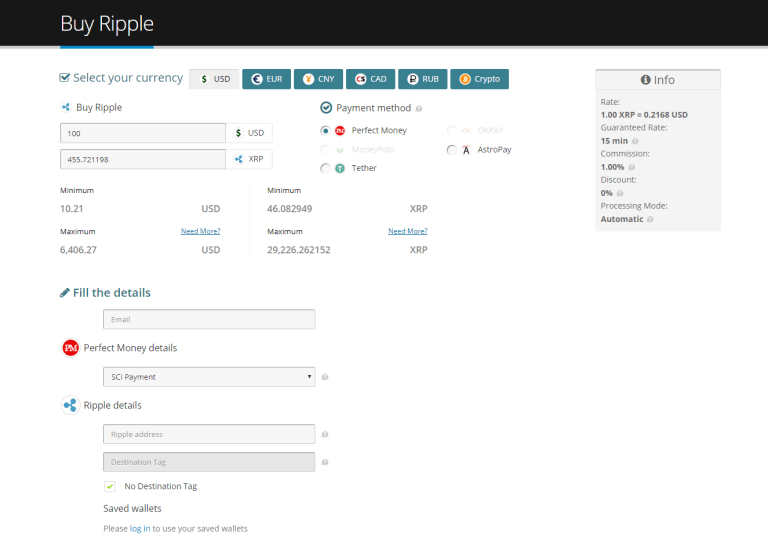Click the tooltip icon next to Commission 1.00%
This screenshot has width=768, height=546.
tap(631, 167)
